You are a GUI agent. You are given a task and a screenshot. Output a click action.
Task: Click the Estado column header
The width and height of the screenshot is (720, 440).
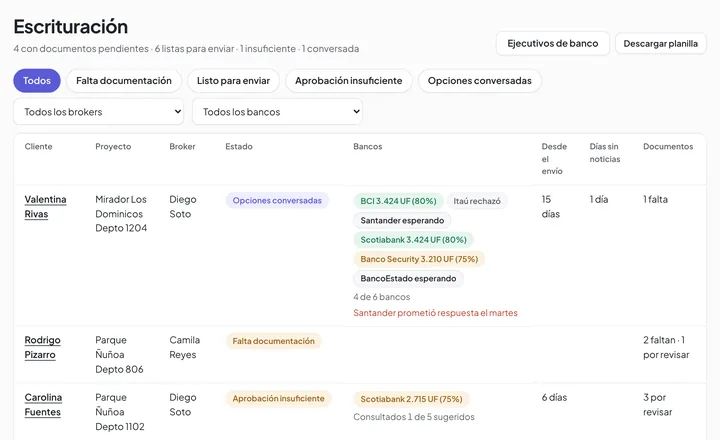coord(239,147)
